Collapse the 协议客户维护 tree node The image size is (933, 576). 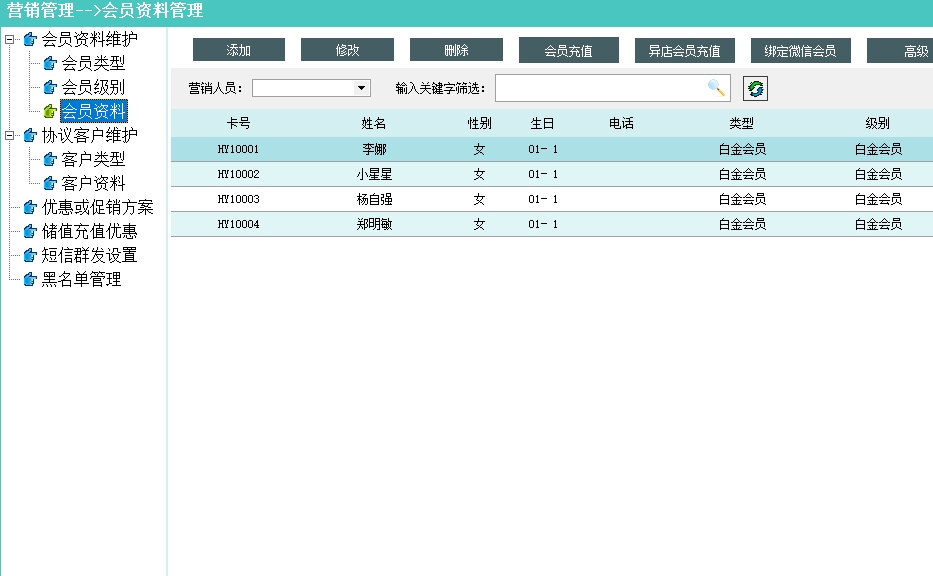tap(10, 136)
